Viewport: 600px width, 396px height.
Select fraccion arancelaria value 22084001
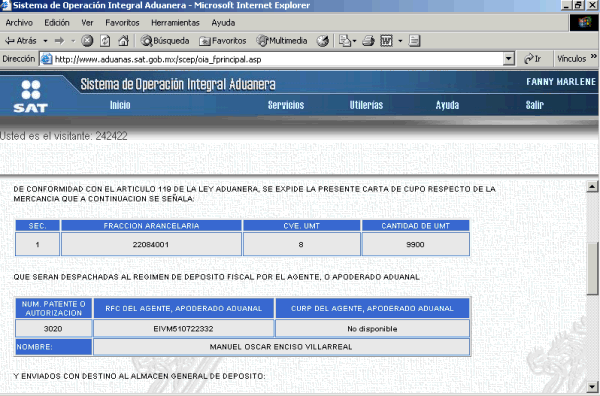(x=151, y=244)
